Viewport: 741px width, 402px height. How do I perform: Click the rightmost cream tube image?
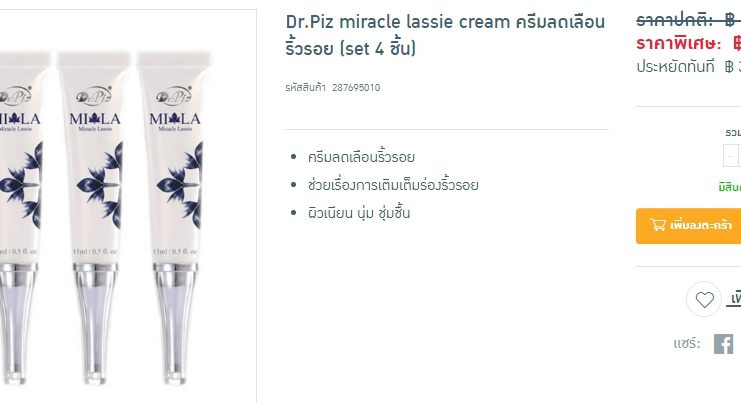coord(175,217)
